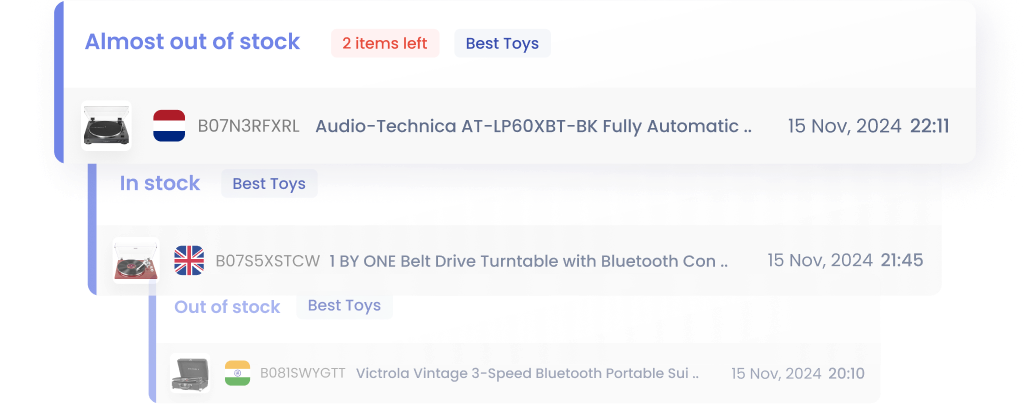
Task: Click the United Kingdom flag icon
Action: [x=189, y=260]
